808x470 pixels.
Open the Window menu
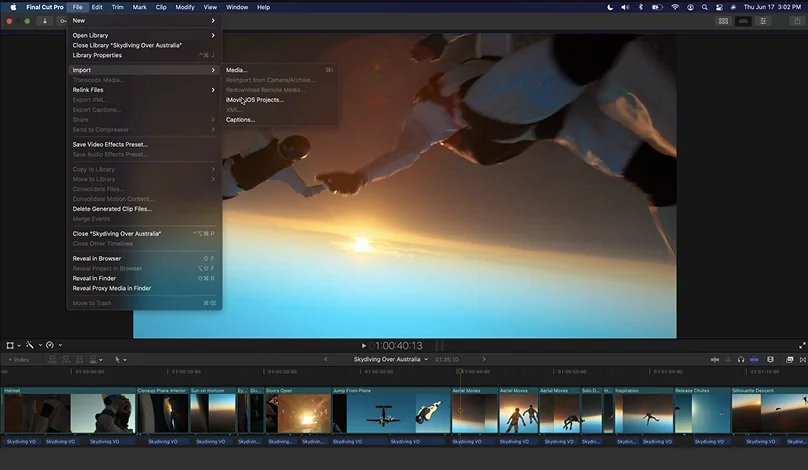coord(237,7)
